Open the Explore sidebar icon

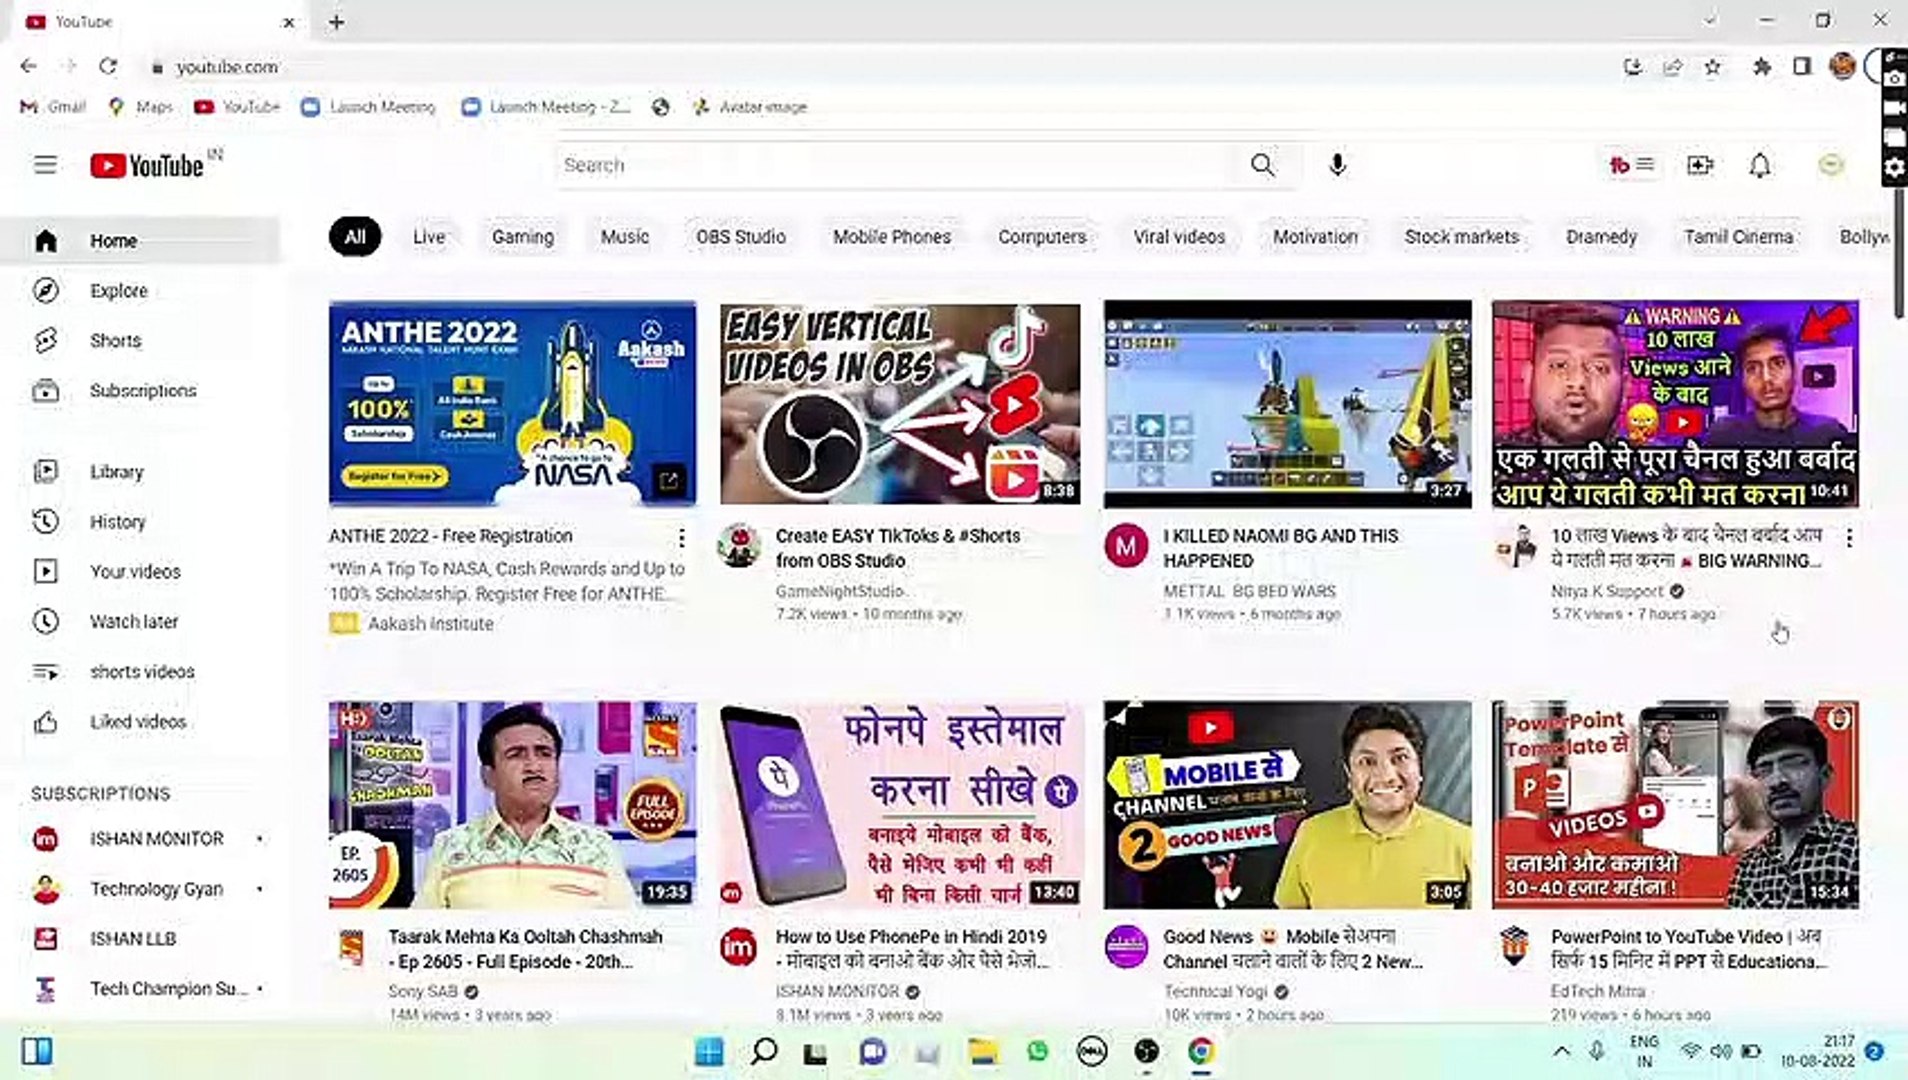click(46, 290)
